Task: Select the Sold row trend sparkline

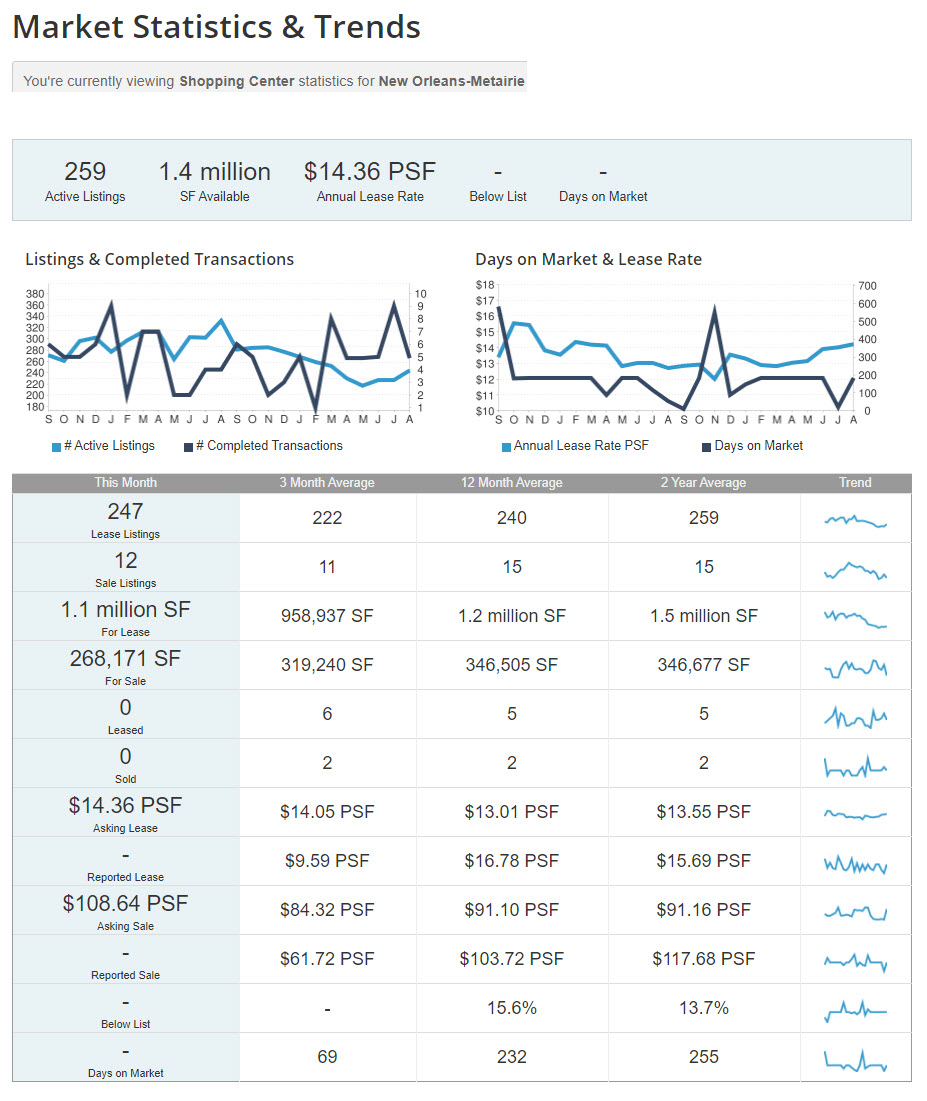Action: (x=855, y=767)
